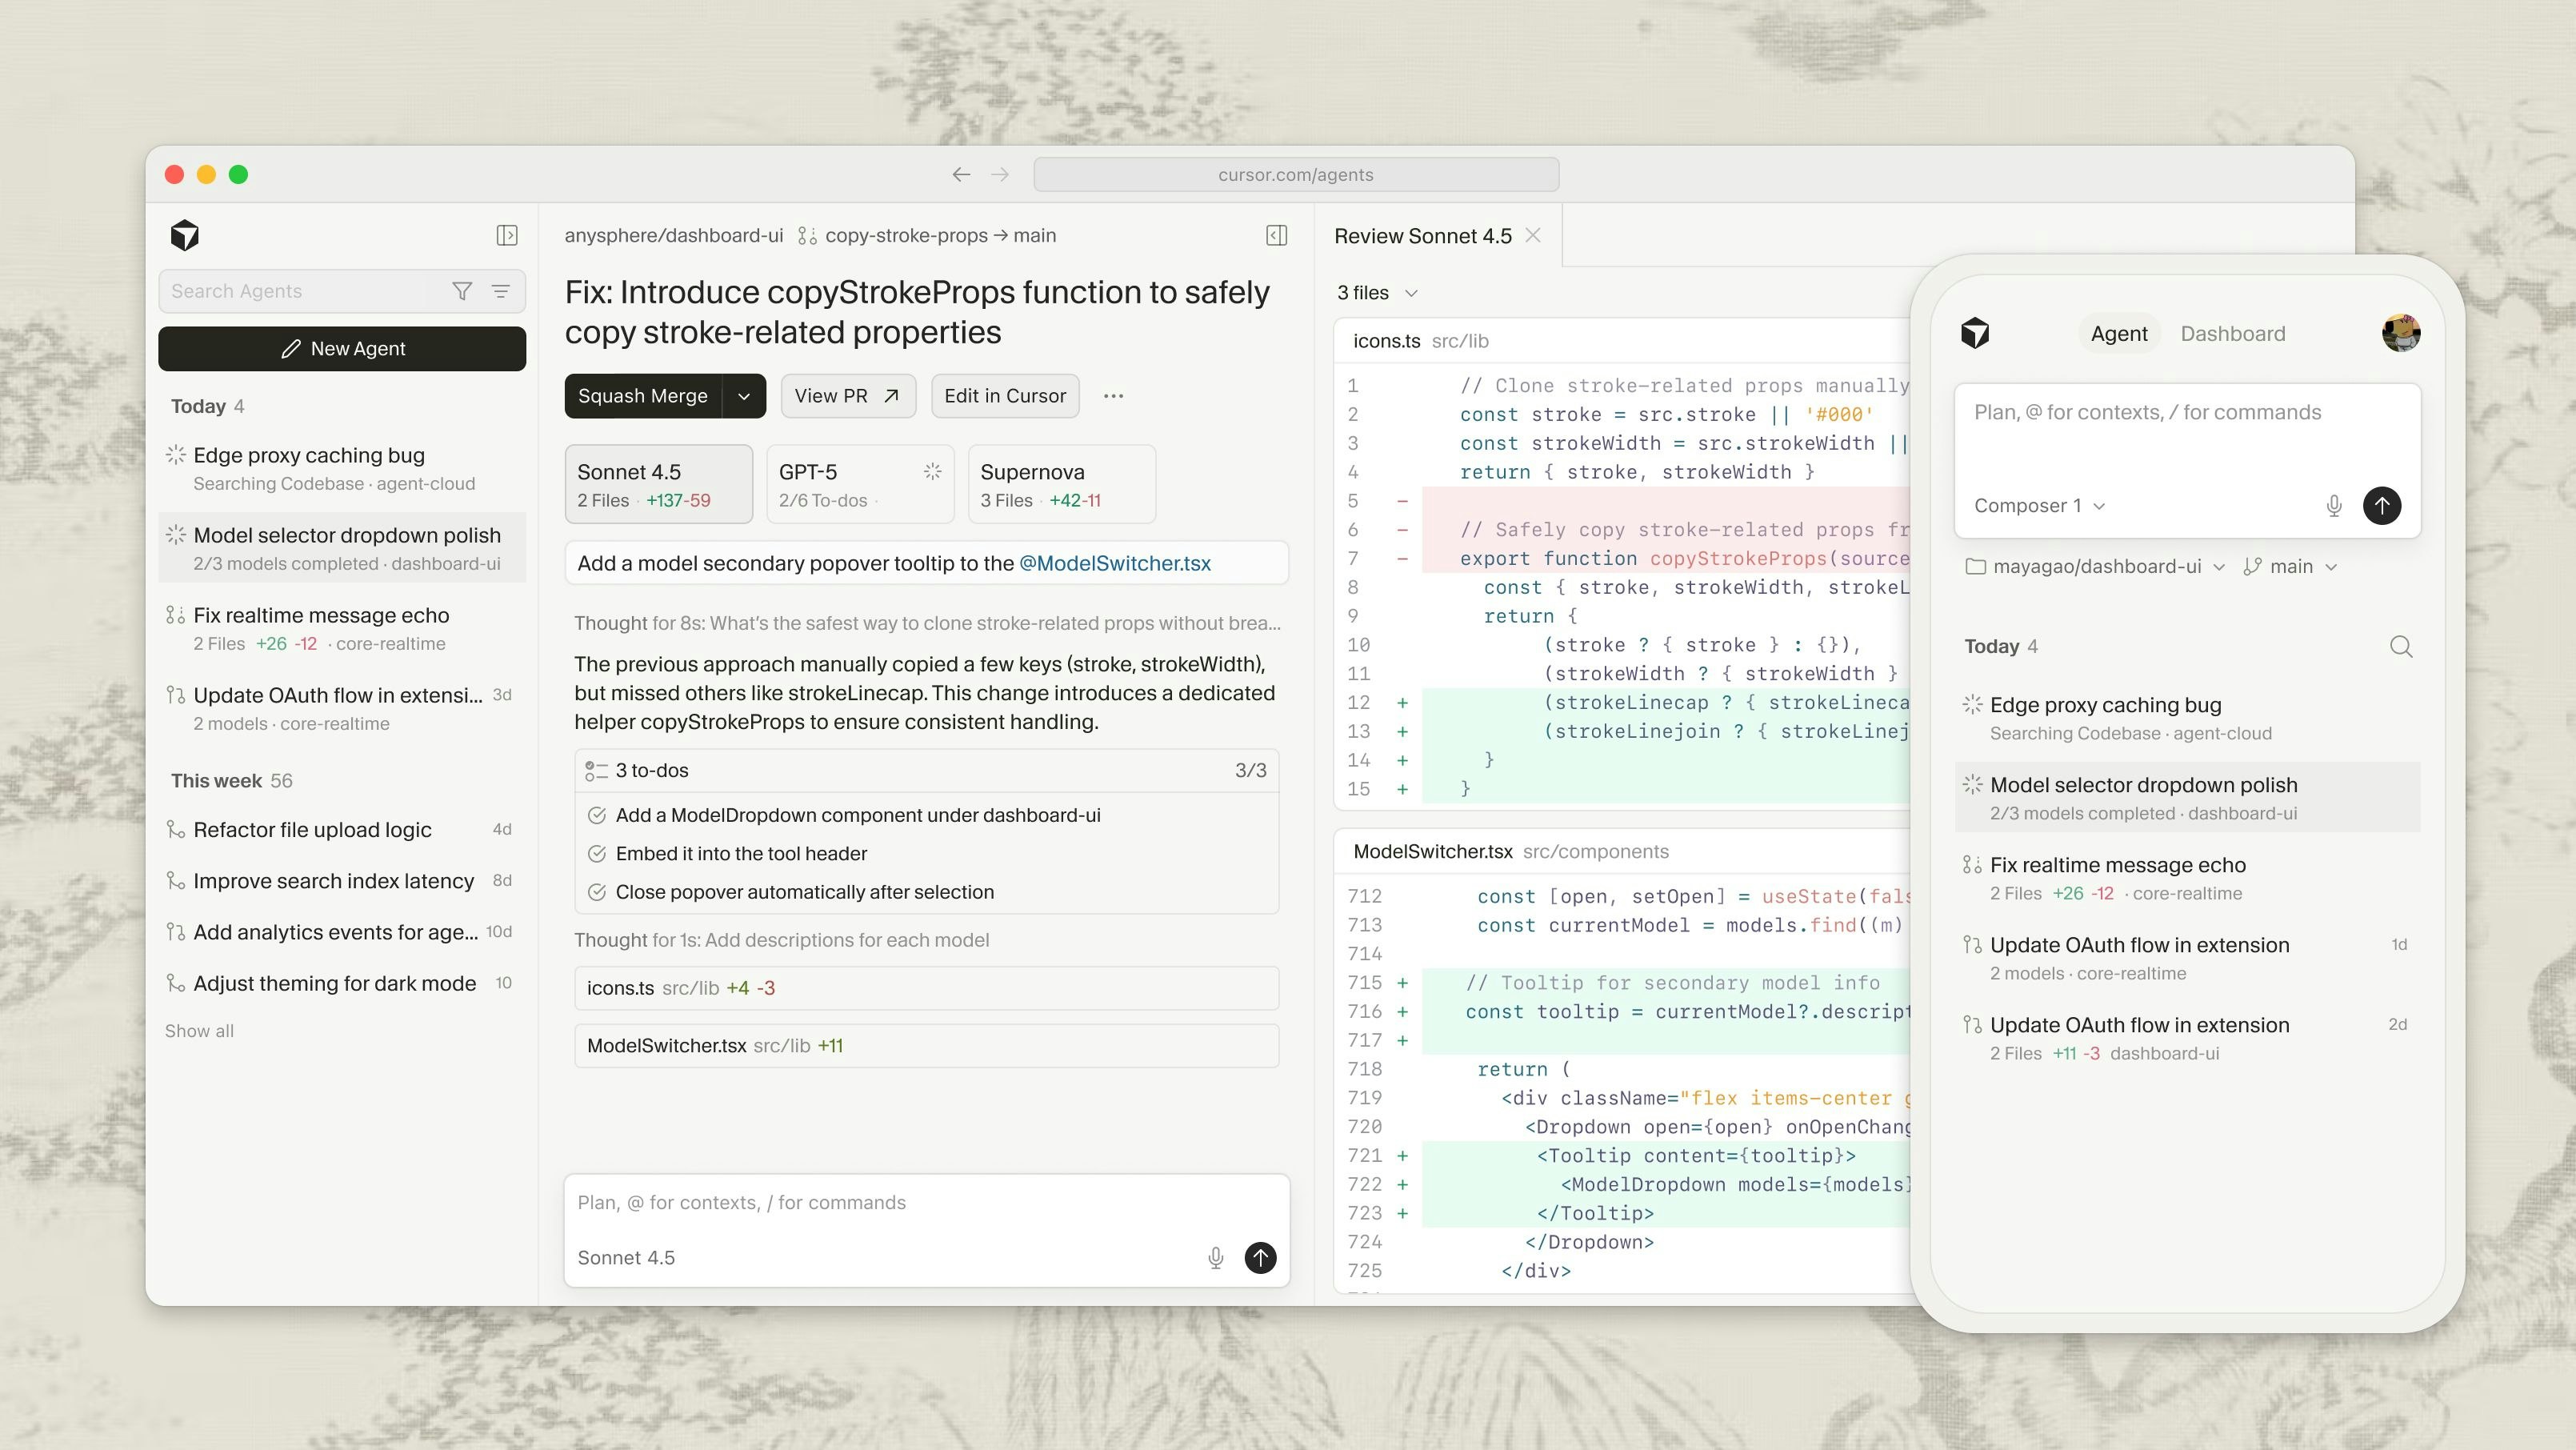
Task: Toggle the 'Close popover automatically after selection' to-do
Action: 598,891
